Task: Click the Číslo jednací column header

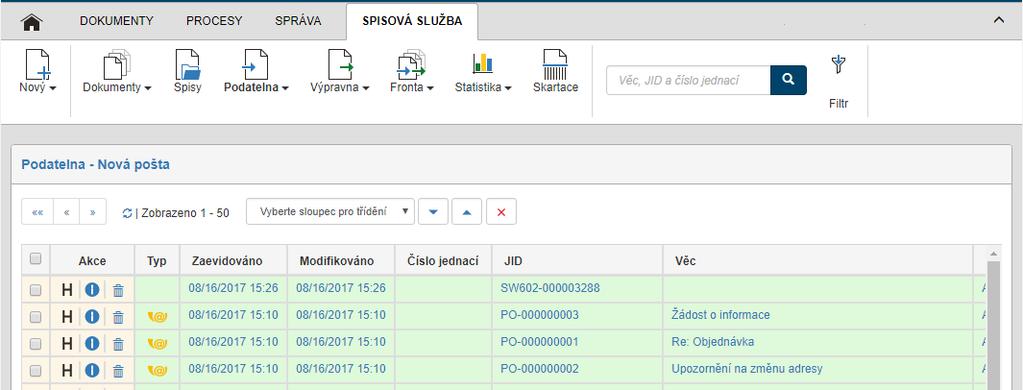Action: pos(443,261)
